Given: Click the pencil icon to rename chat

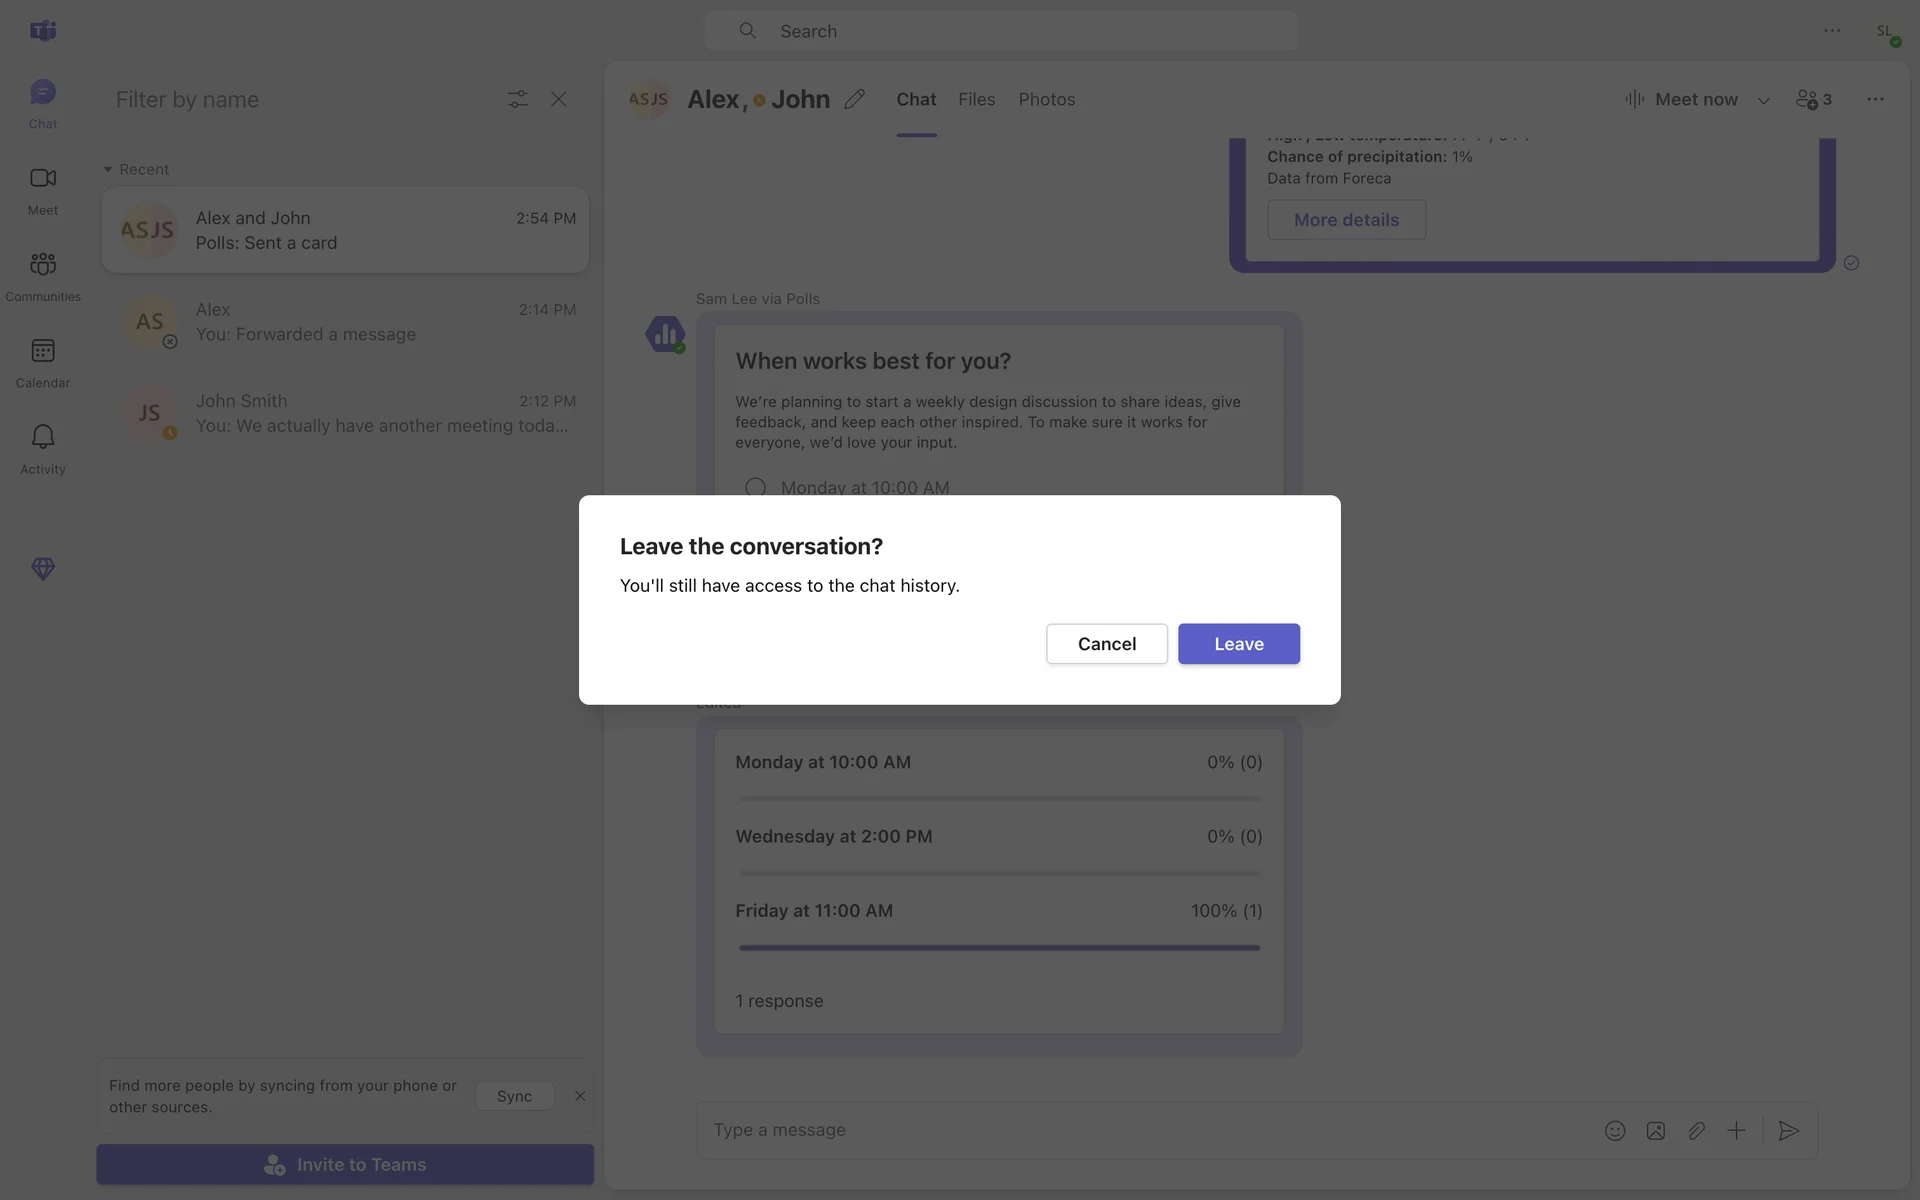Looking at the screenshot, I should [854, 99].
